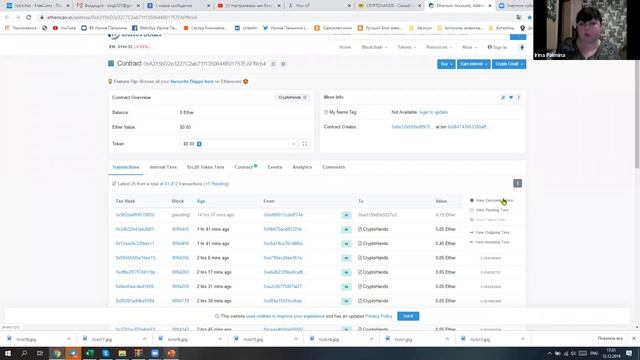Open the Buy dropdown button
The image size is (640, 360).
[x=446, y=64]
